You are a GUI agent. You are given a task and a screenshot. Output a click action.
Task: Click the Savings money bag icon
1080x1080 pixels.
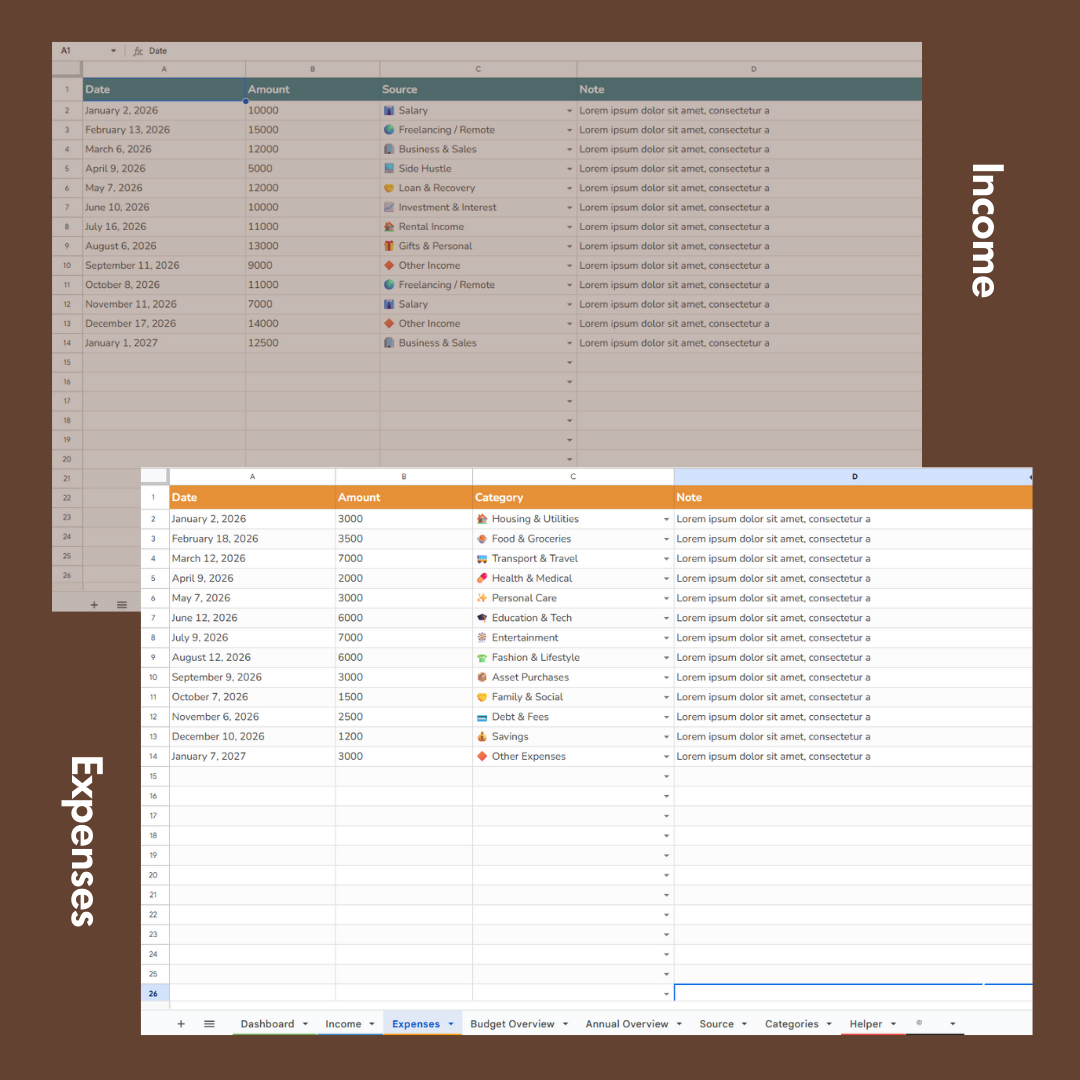[482, 737]
